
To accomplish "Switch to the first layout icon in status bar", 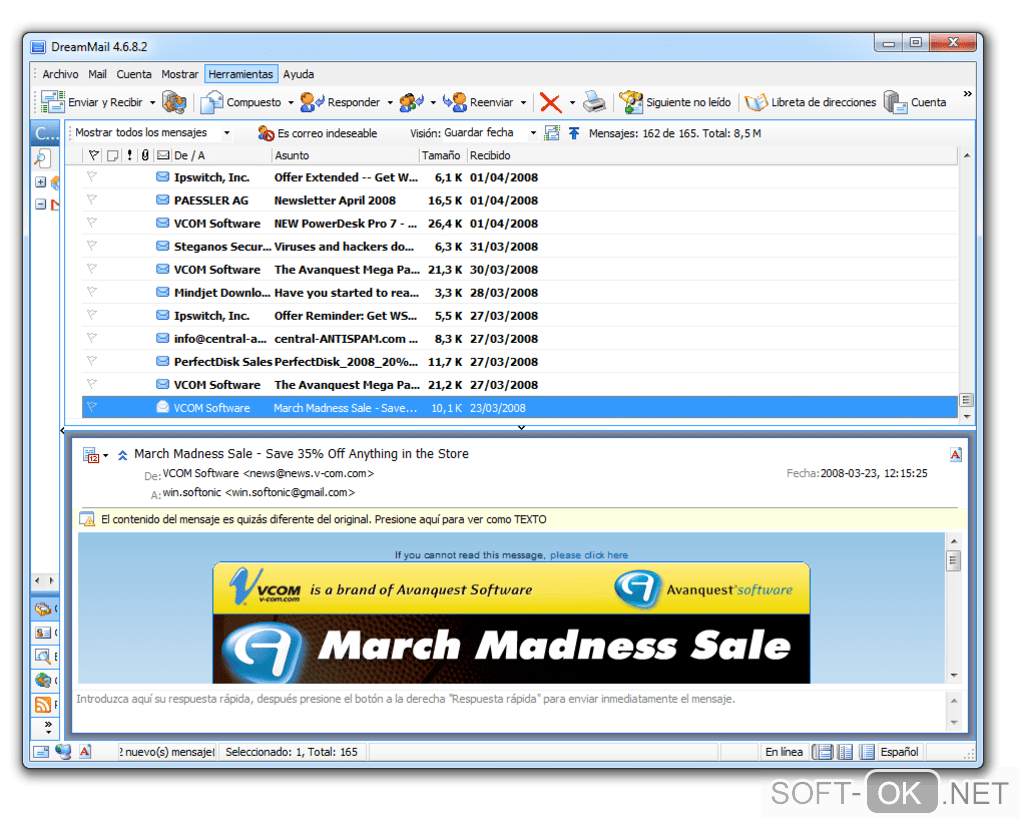I will click(824, 752).
